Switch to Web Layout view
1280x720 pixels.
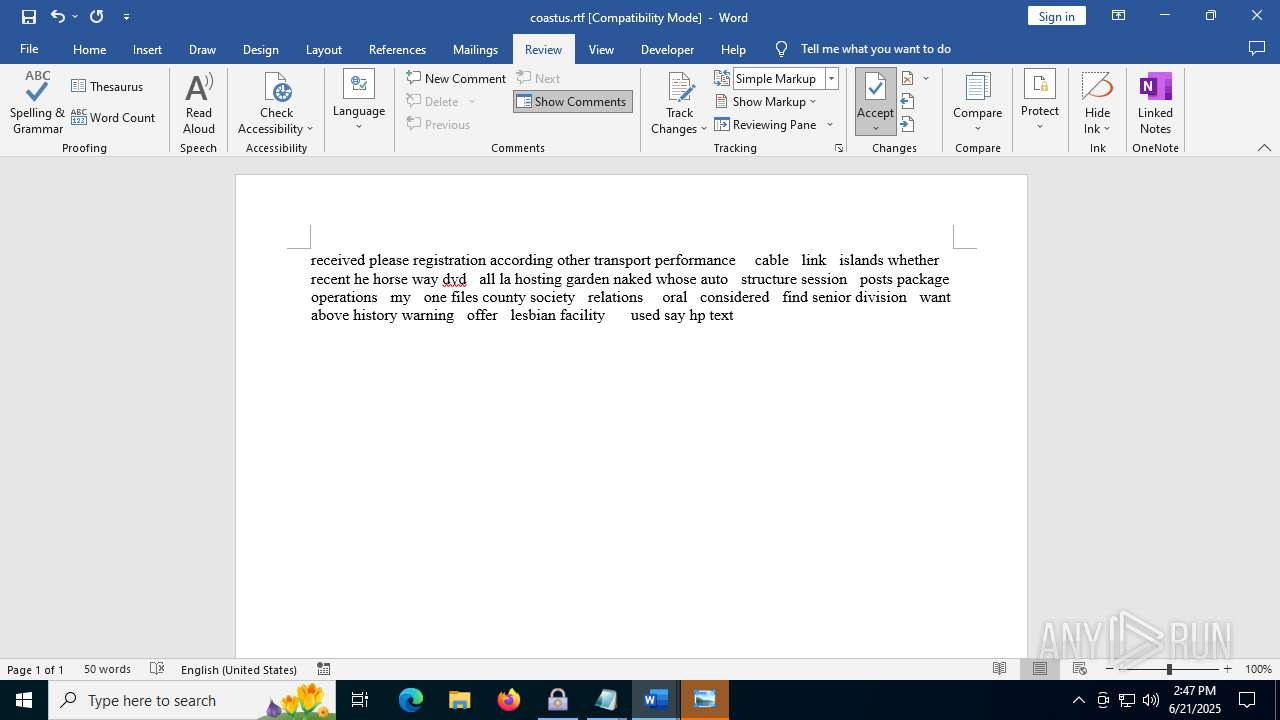click(x=1079, y=669)
